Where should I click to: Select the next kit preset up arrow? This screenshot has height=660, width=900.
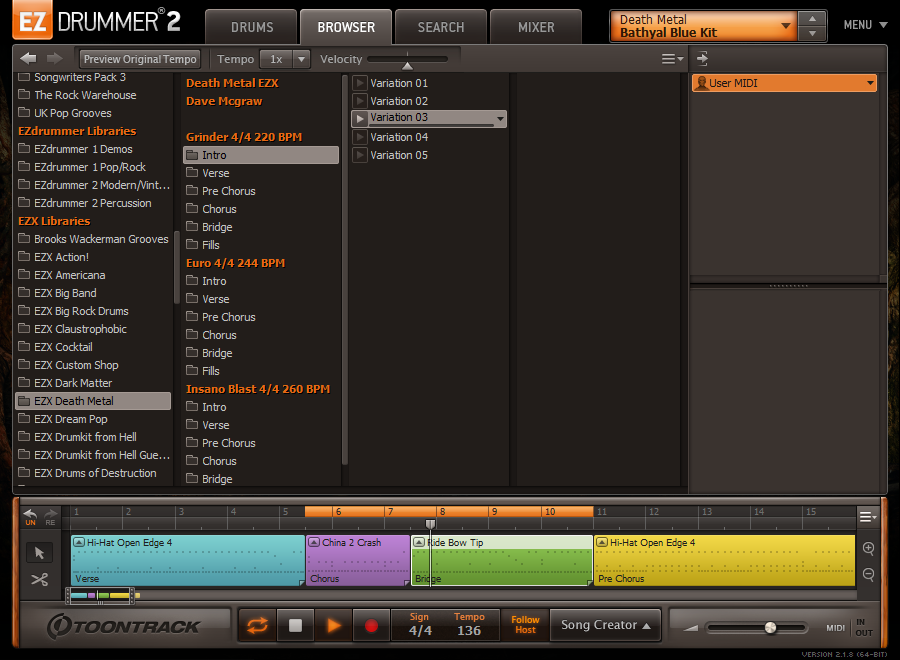[x=812, y=19]
